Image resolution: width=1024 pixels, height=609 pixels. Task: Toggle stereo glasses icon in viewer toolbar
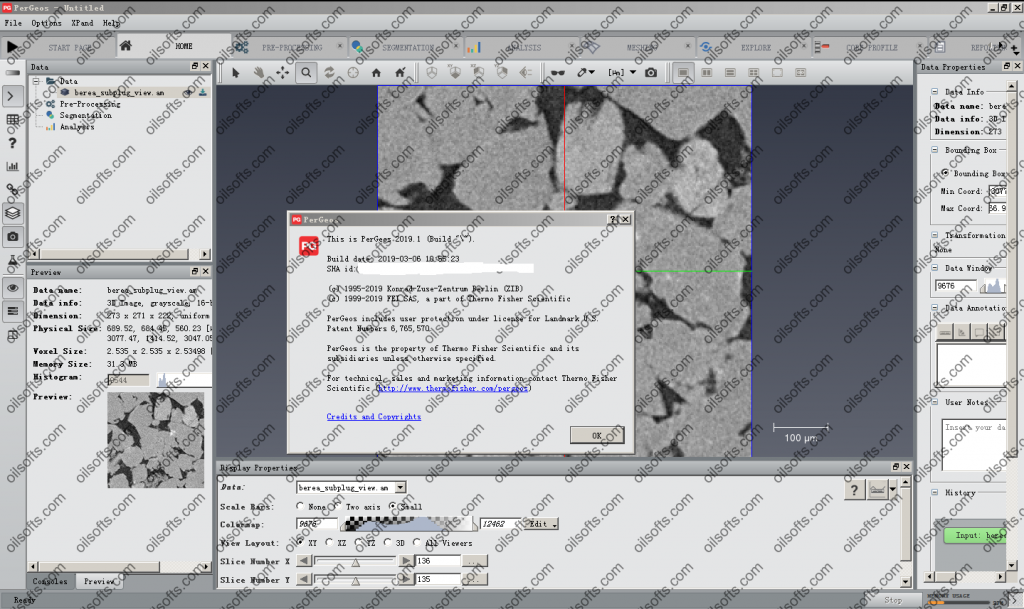558,72
